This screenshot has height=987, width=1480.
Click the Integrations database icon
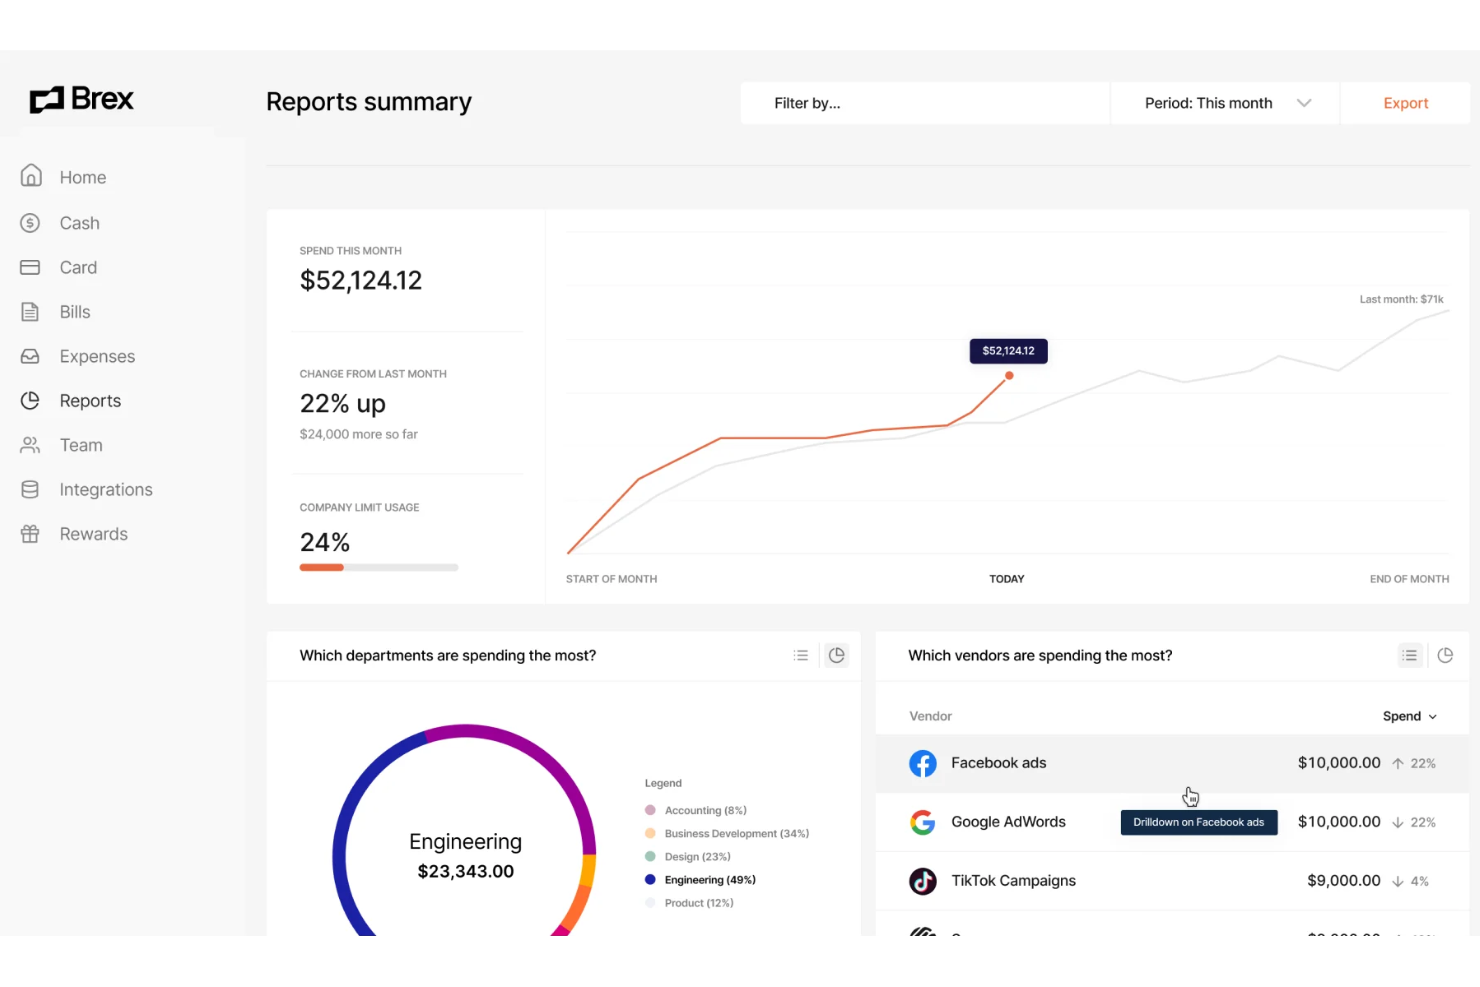click(31, 489)
